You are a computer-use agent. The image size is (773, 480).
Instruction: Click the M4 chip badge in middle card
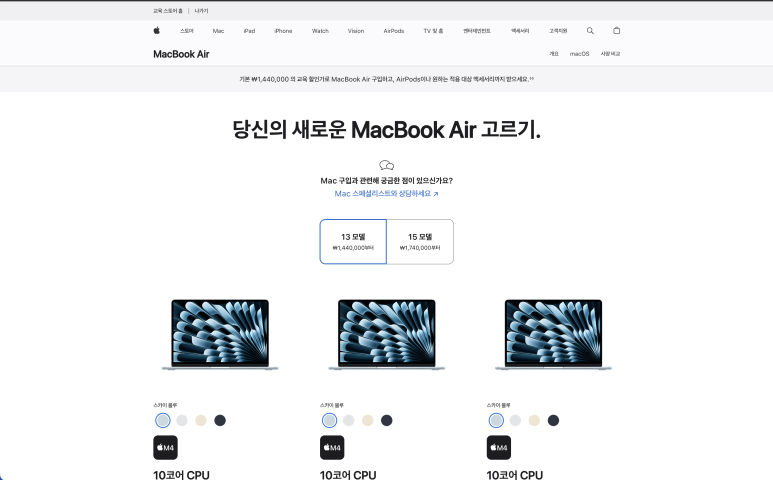pos(332,447)
